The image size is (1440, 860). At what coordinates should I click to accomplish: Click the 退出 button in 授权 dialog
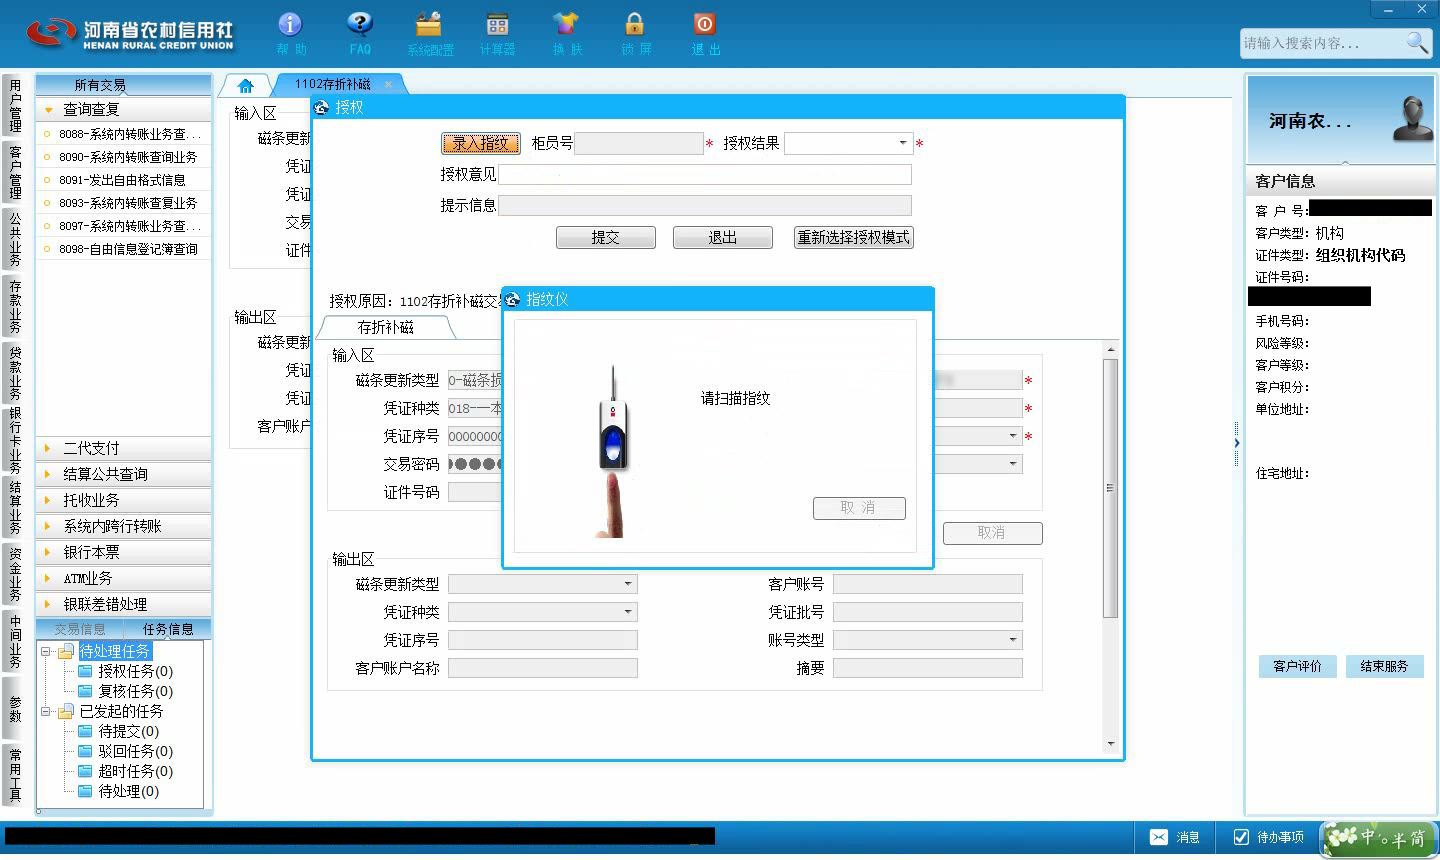(722, 237)
